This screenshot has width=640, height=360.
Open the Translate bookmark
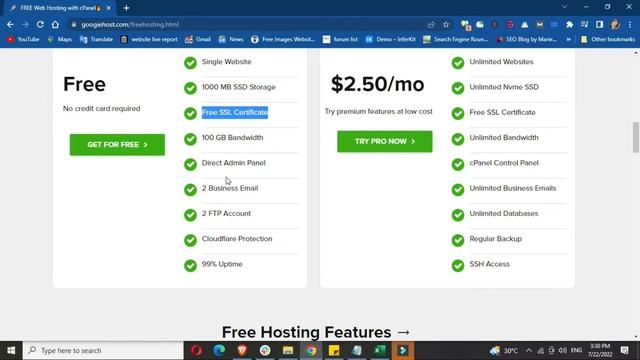(x=96, y=39)
